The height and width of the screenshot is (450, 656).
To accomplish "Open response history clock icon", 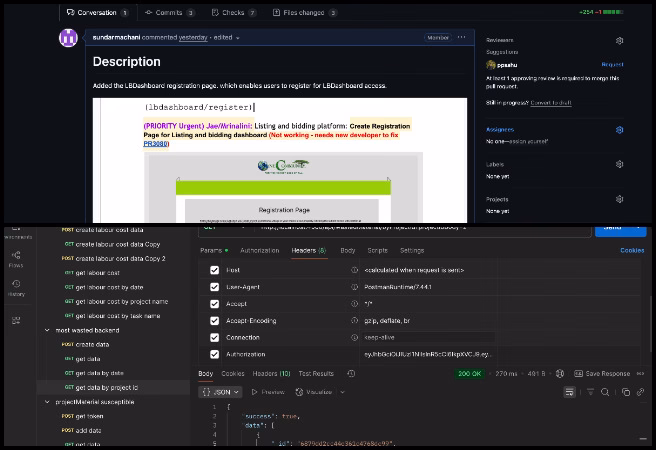I will tap(351, 373).
